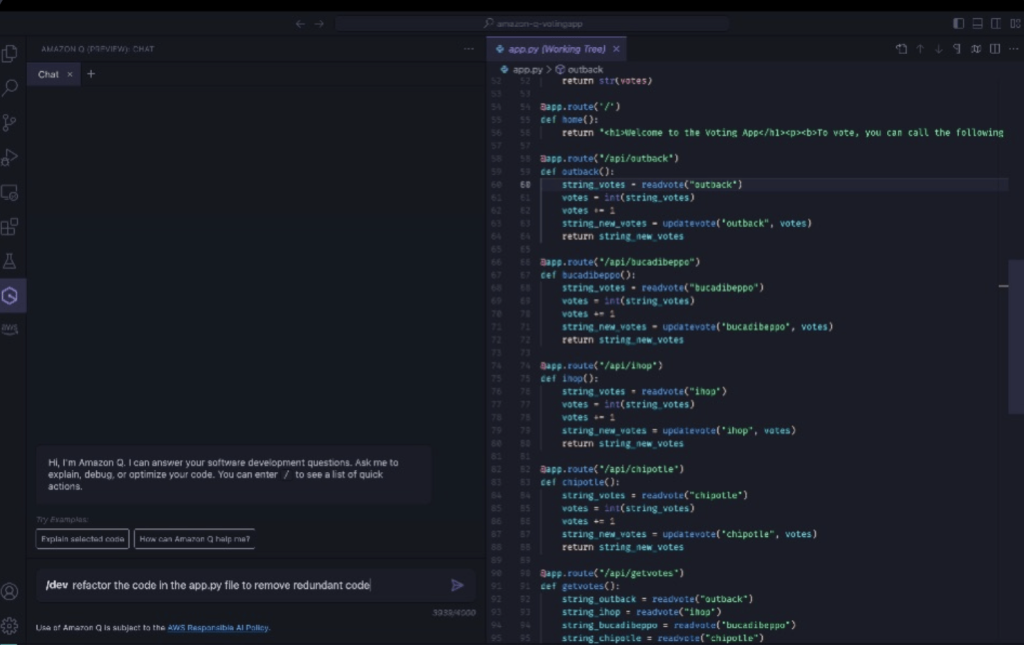This screenshot has width=1024, height=645.
Task: Open the Manage gear settings icon
Action: click(10, 626)
